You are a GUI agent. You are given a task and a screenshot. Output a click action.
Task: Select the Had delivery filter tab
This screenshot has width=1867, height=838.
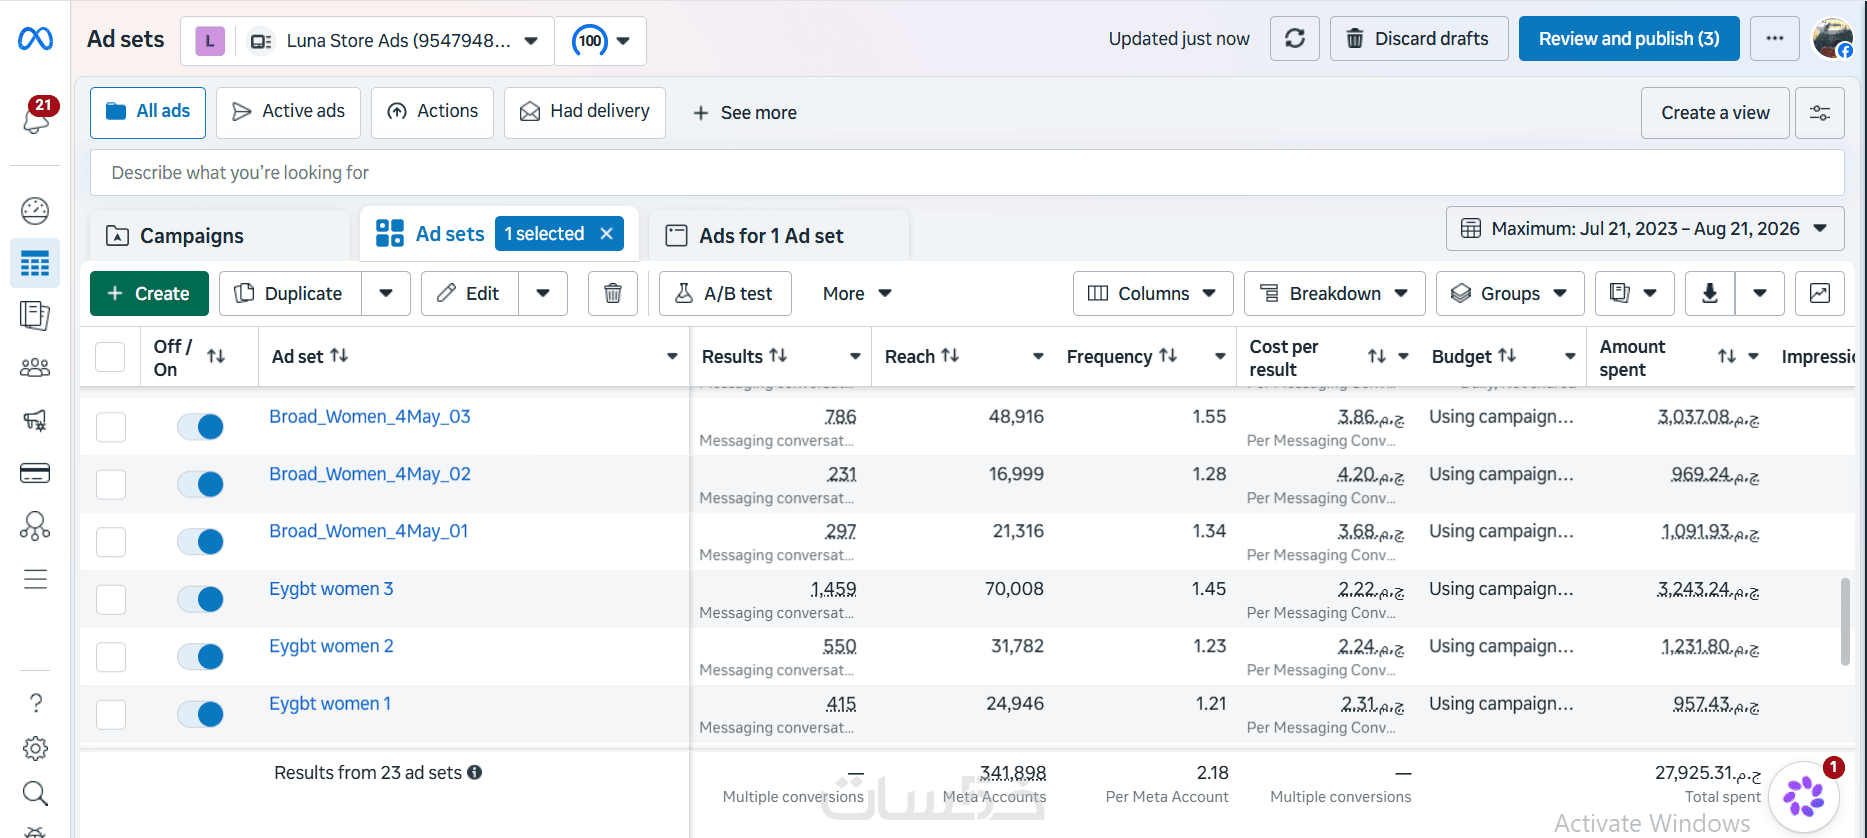(585, 112)
